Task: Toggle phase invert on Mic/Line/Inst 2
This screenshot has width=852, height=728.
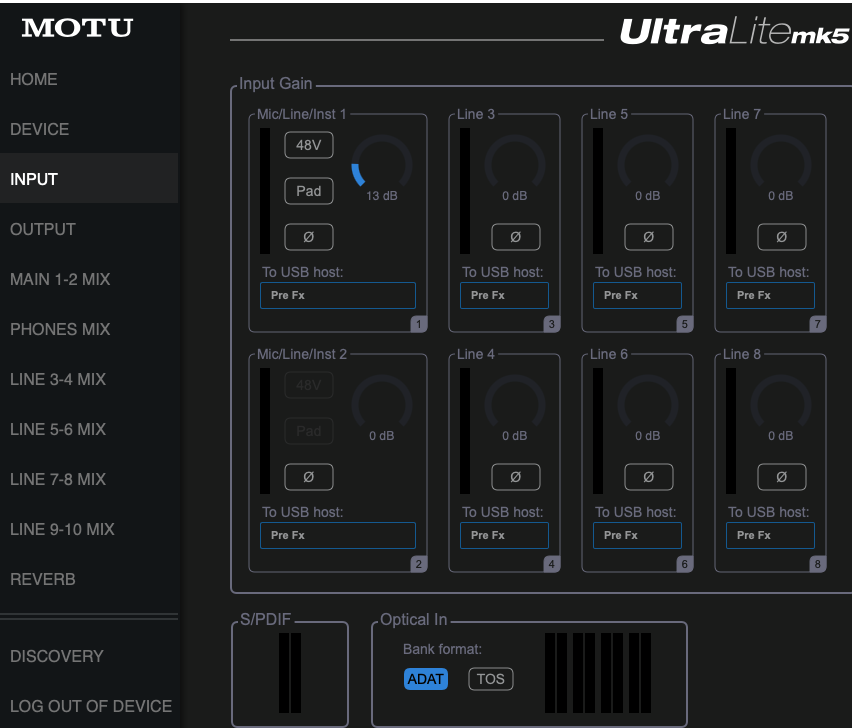Action: coord(308,477)
